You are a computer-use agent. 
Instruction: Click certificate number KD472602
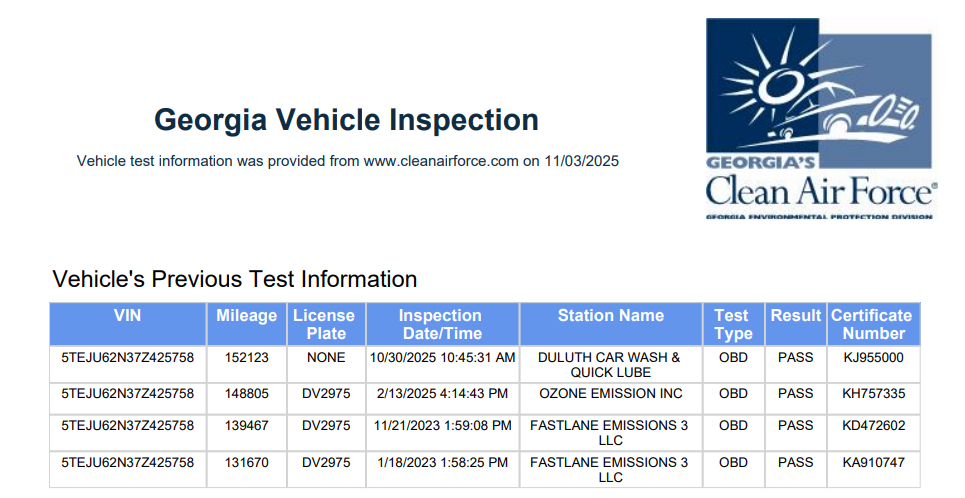[x=873, y=425]
